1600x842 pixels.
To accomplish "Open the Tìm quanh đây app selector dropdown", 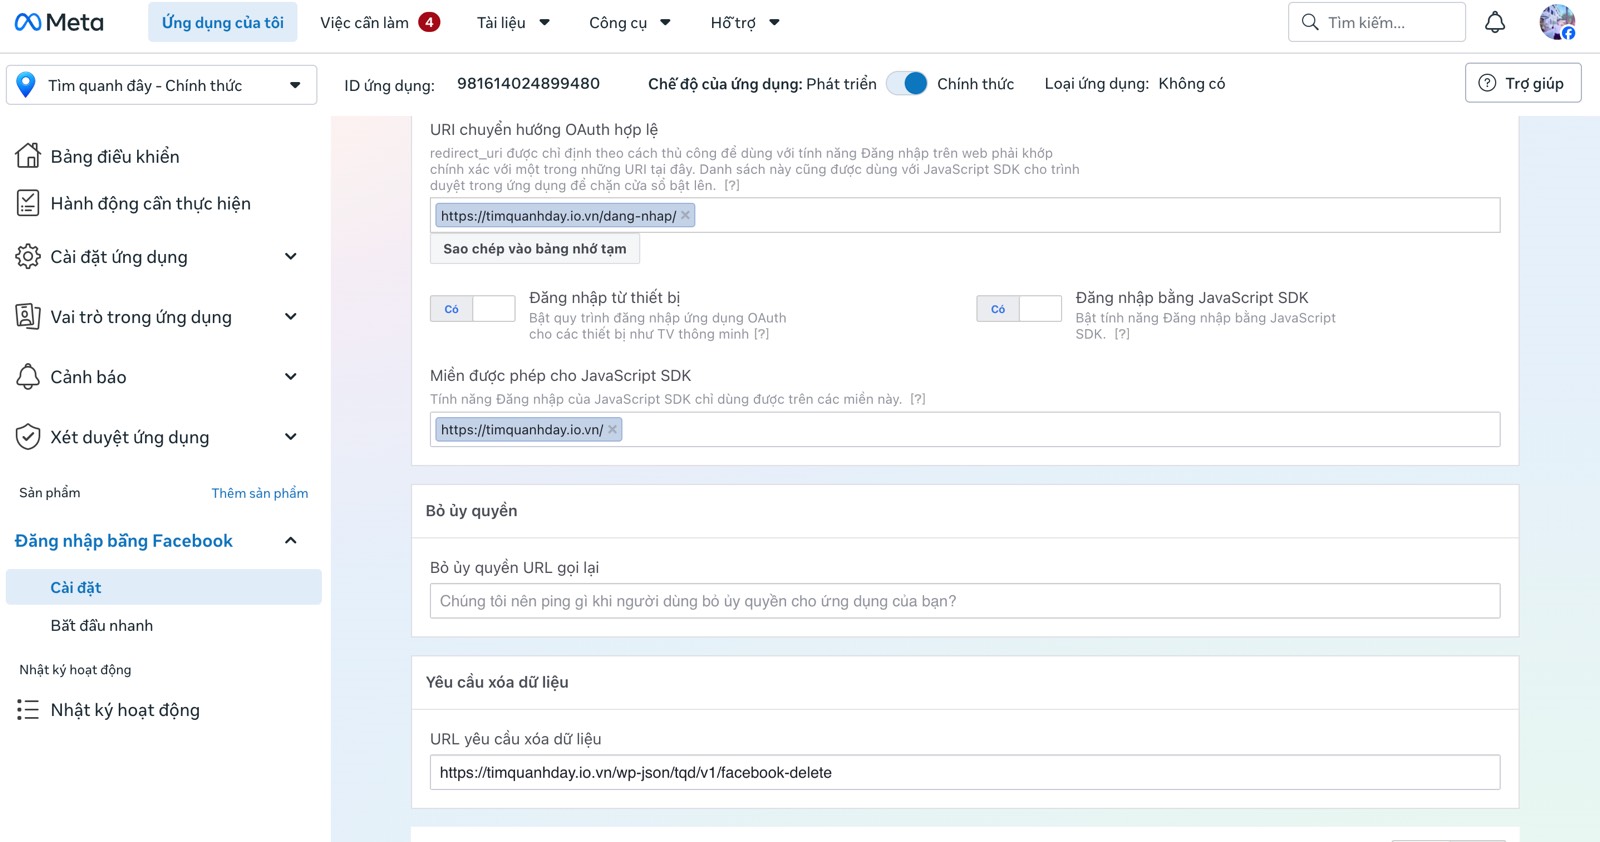I will [162, 85].
